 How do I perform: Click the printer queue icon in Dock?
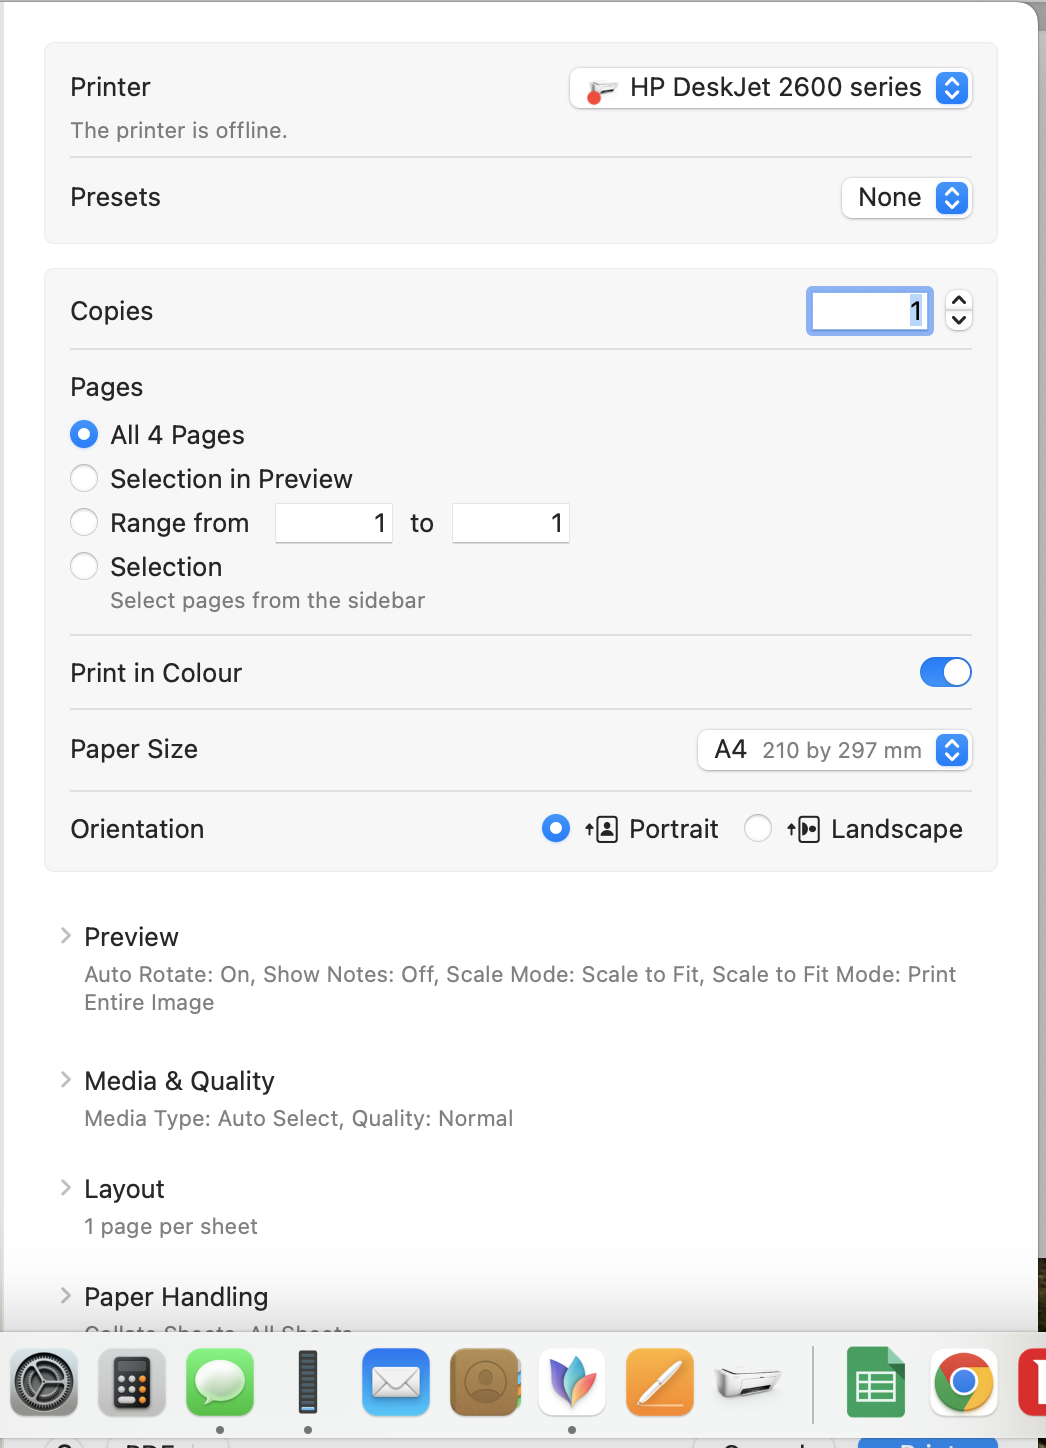pos(748,1383)
